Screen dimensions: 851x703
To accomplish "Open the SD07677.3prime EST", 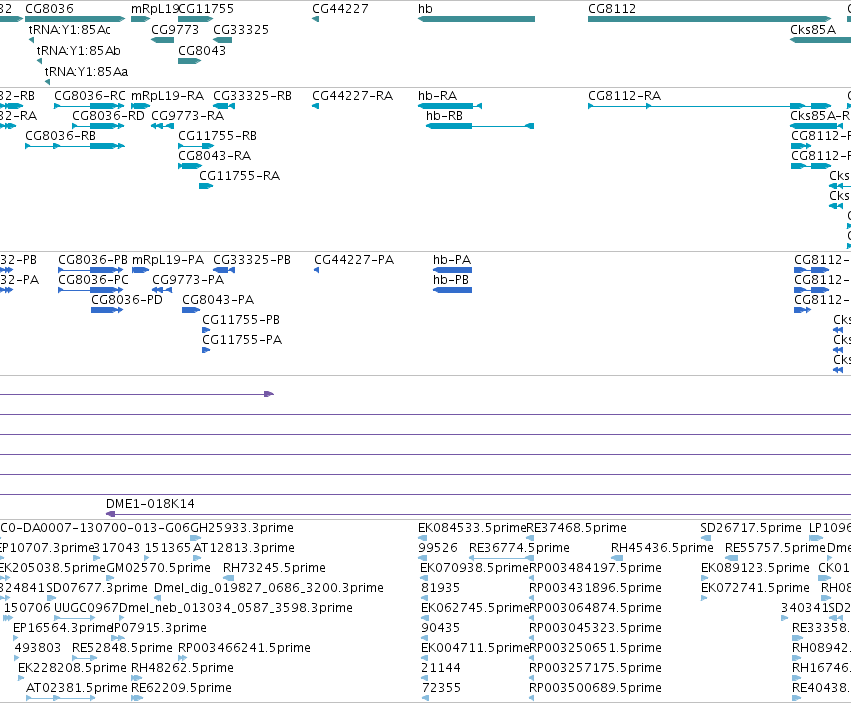I will point(51,598).
